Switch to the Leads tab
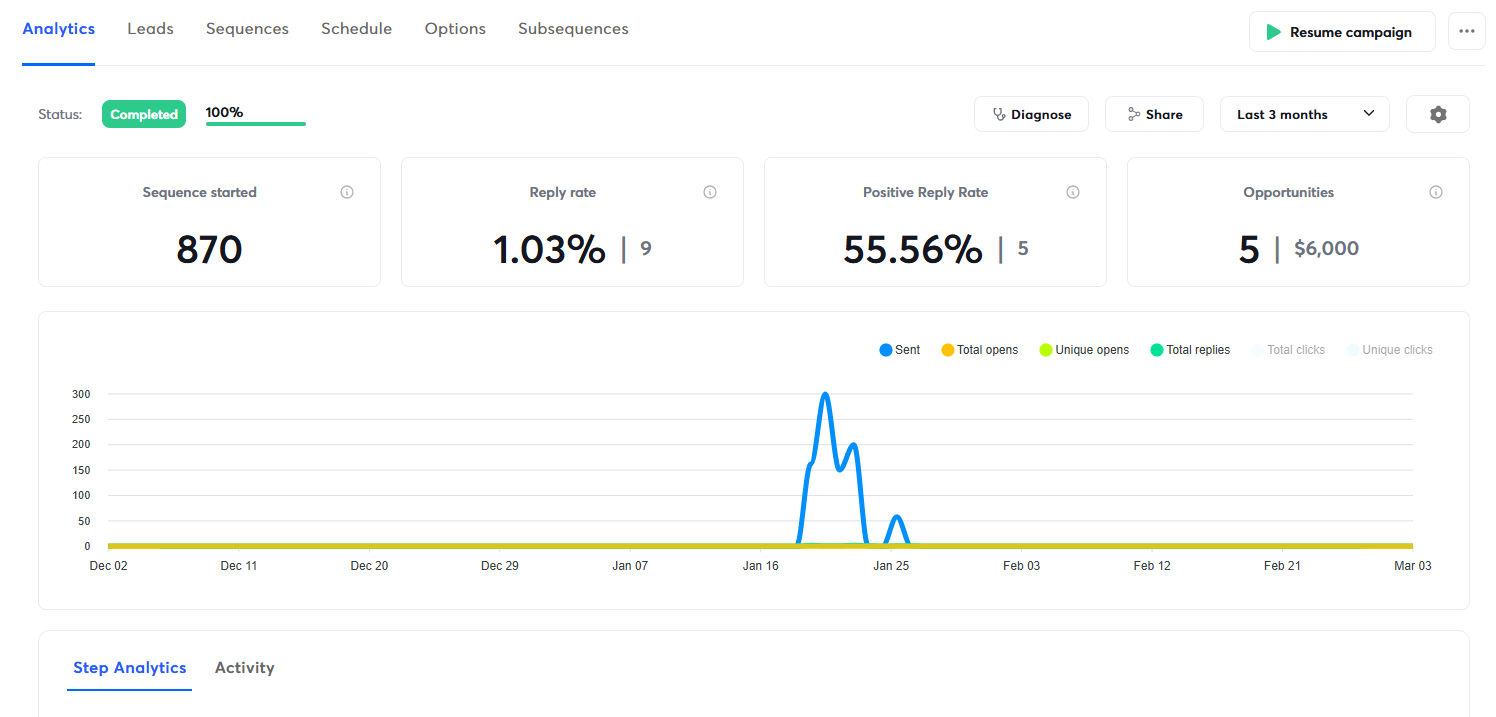Image resolution: width=1496 pixels, height=717 pixels. [x=150, y=29]
